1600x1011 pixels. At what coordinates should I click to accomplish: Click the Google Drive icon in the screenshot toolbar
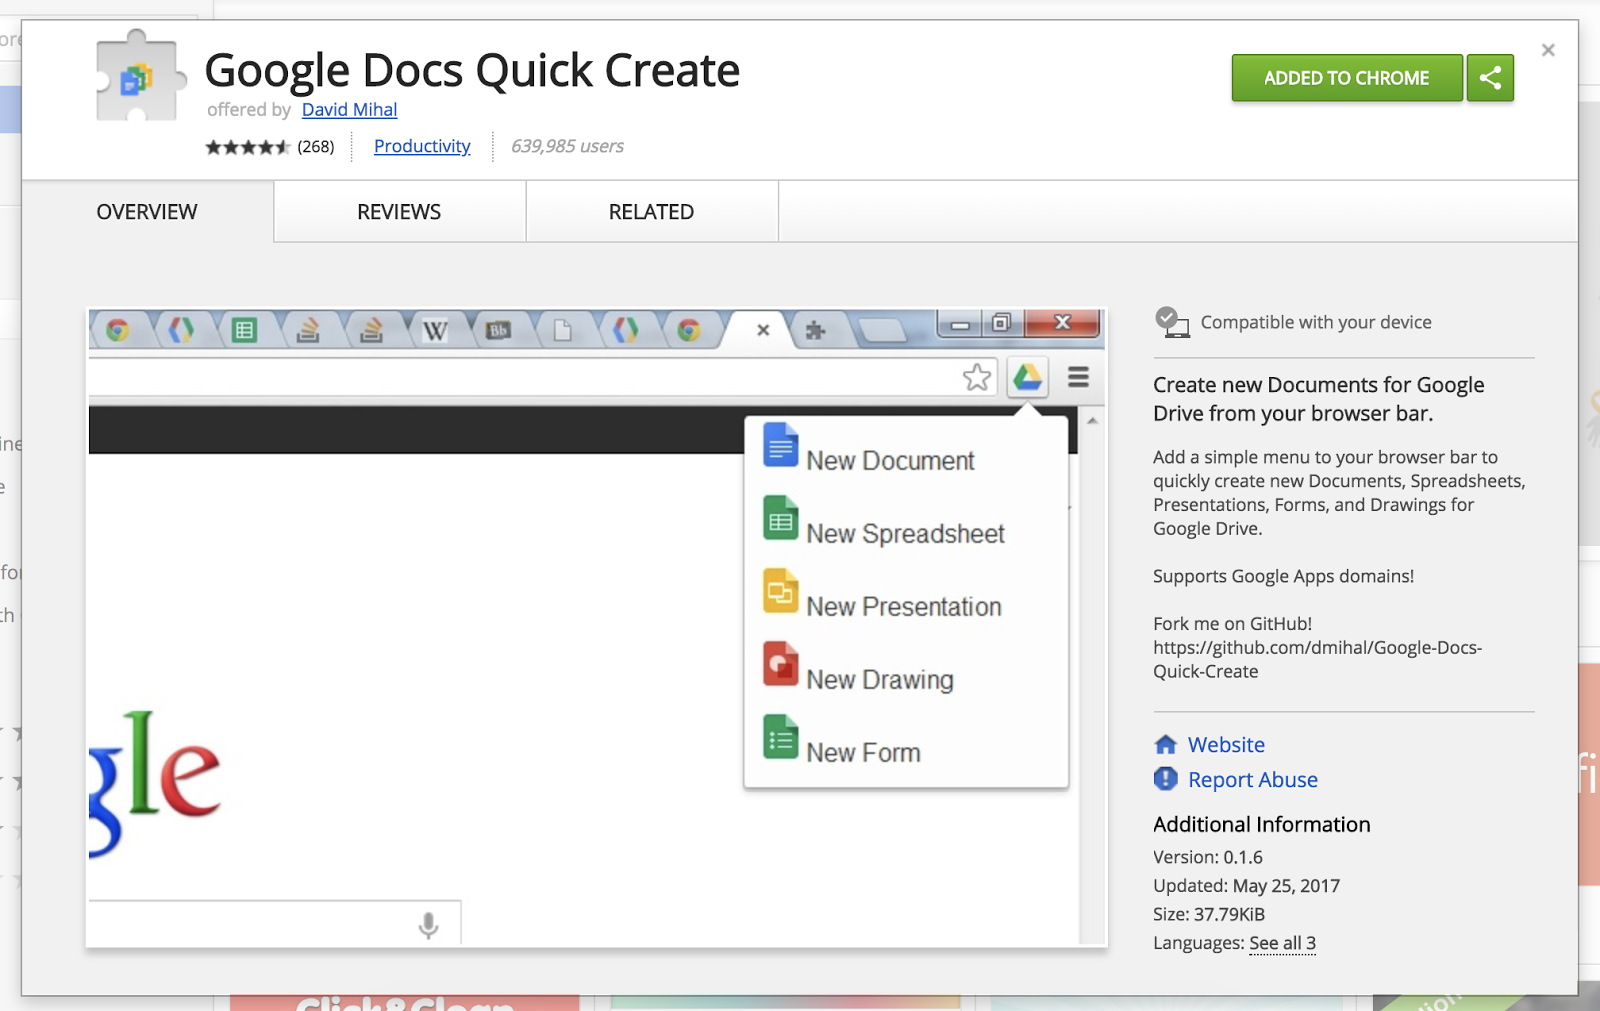click(1028, 377)
